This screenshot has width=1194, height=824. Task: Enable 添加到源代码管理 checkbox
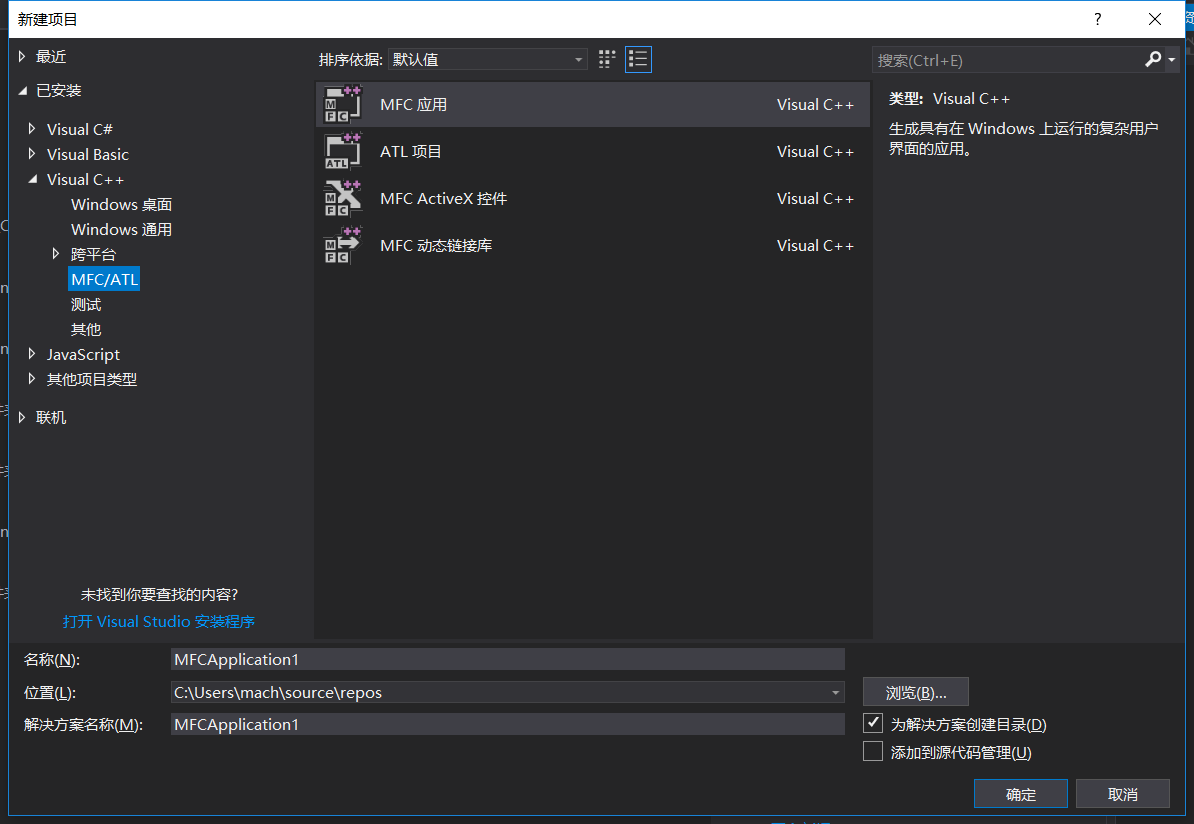point(873,752)
